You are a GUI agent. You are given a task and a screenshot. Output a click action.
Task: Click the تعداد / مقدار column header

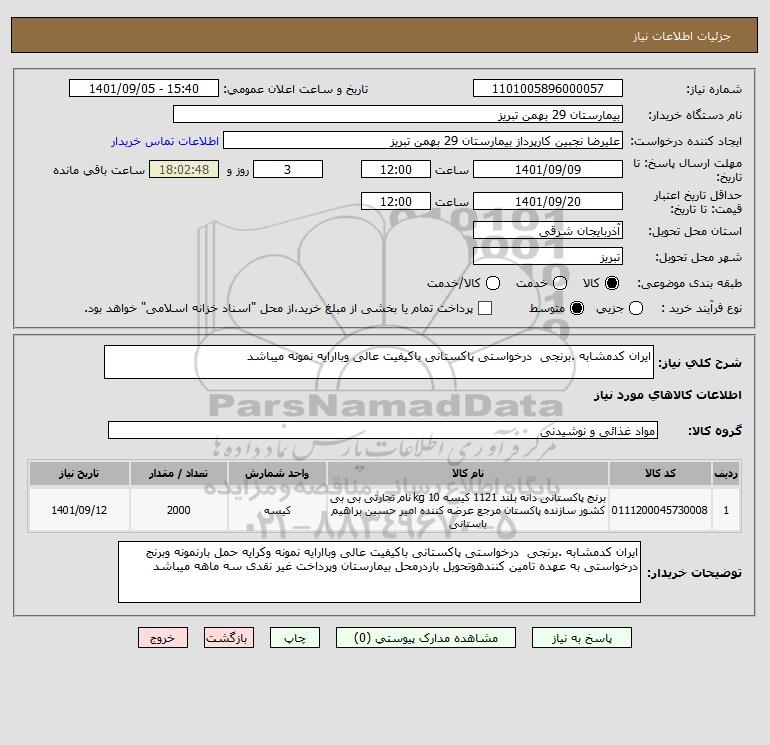pyautogui.click(x=178, y=473)
